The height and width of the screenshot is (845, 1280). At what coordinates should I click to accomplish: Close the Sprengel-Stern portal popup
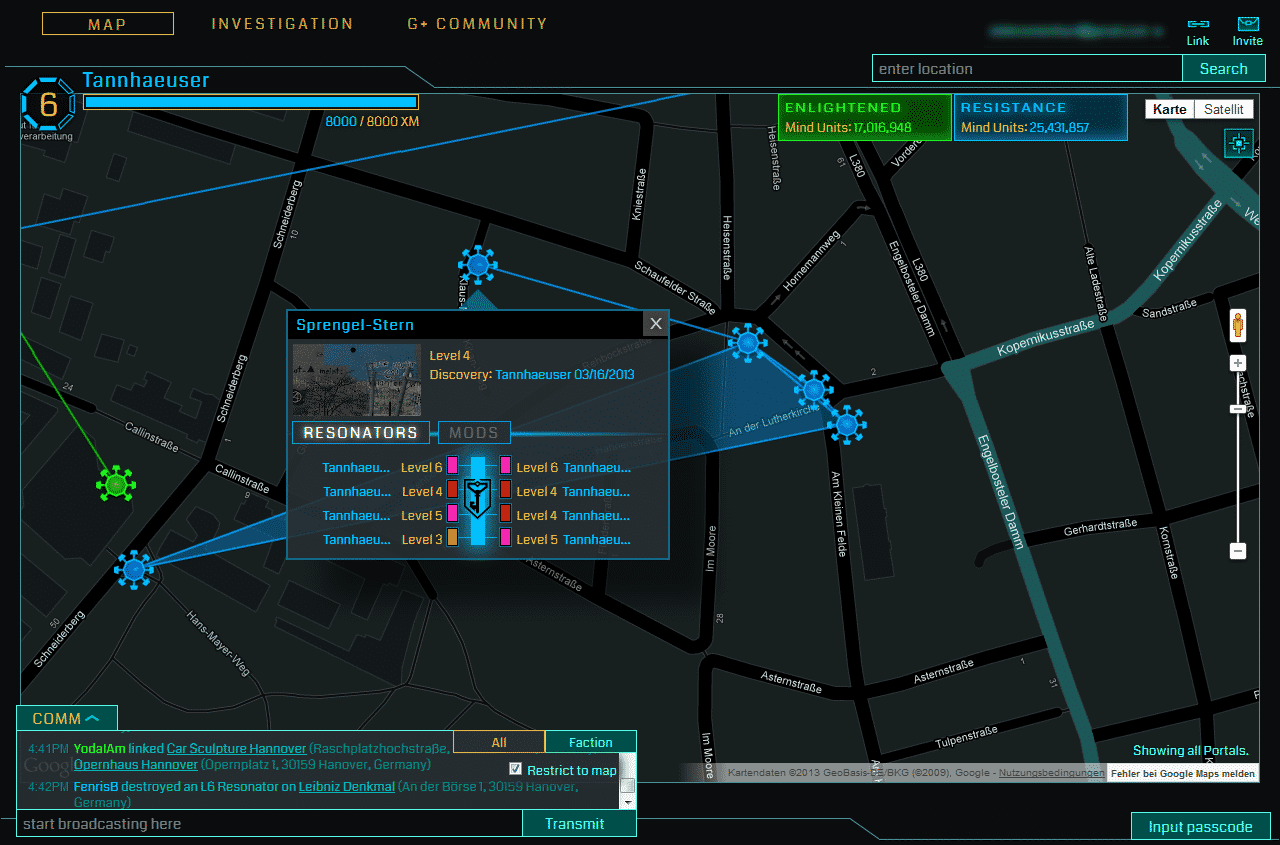click(655, 324)
